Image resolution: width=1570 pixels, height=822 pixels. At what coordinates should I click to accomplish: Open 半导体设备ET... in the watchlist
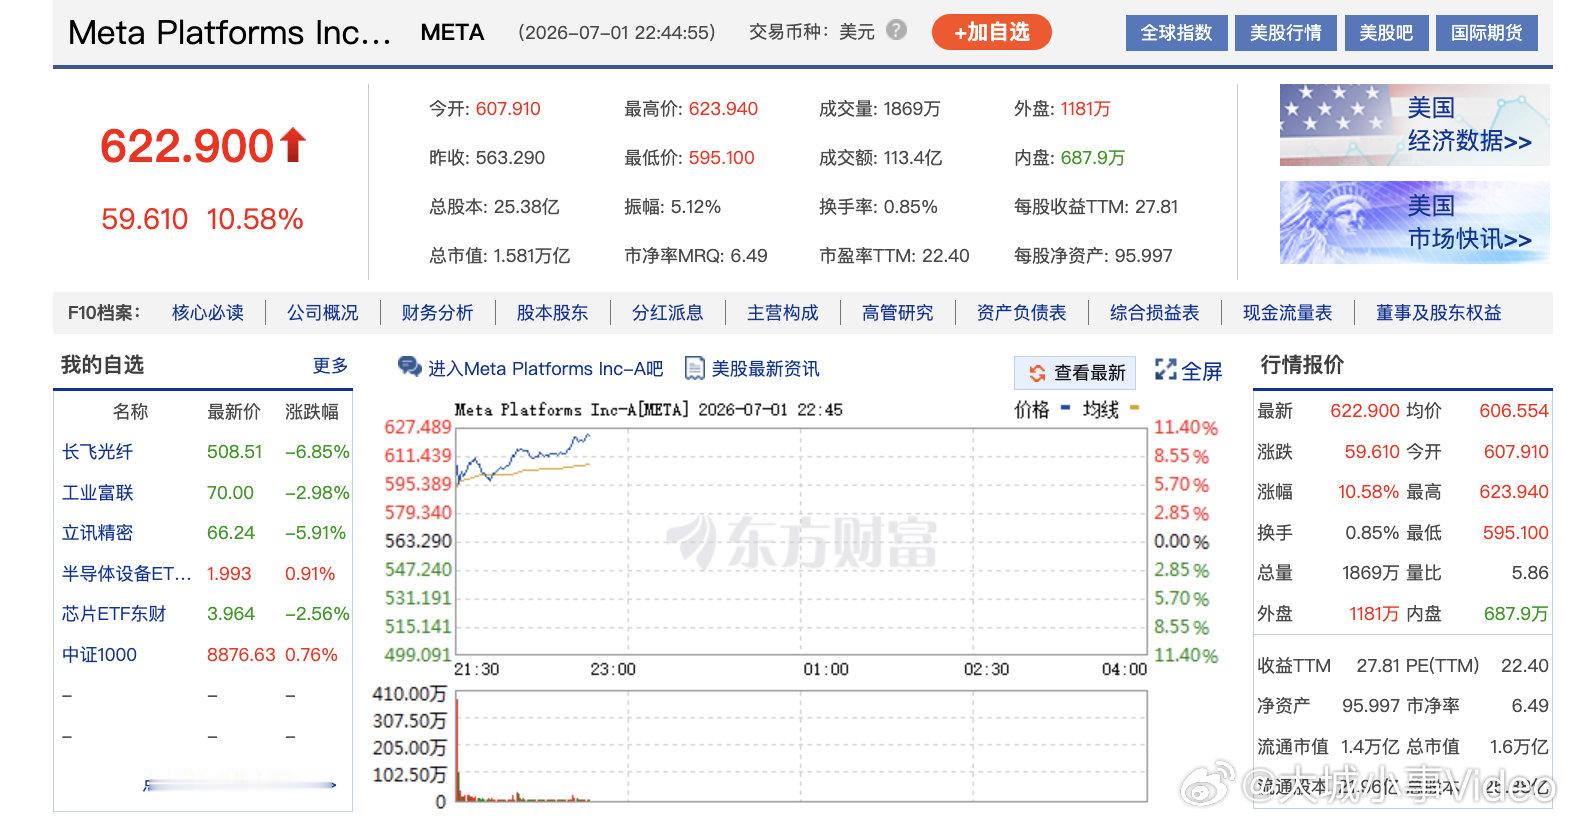(x=126, y=574)
